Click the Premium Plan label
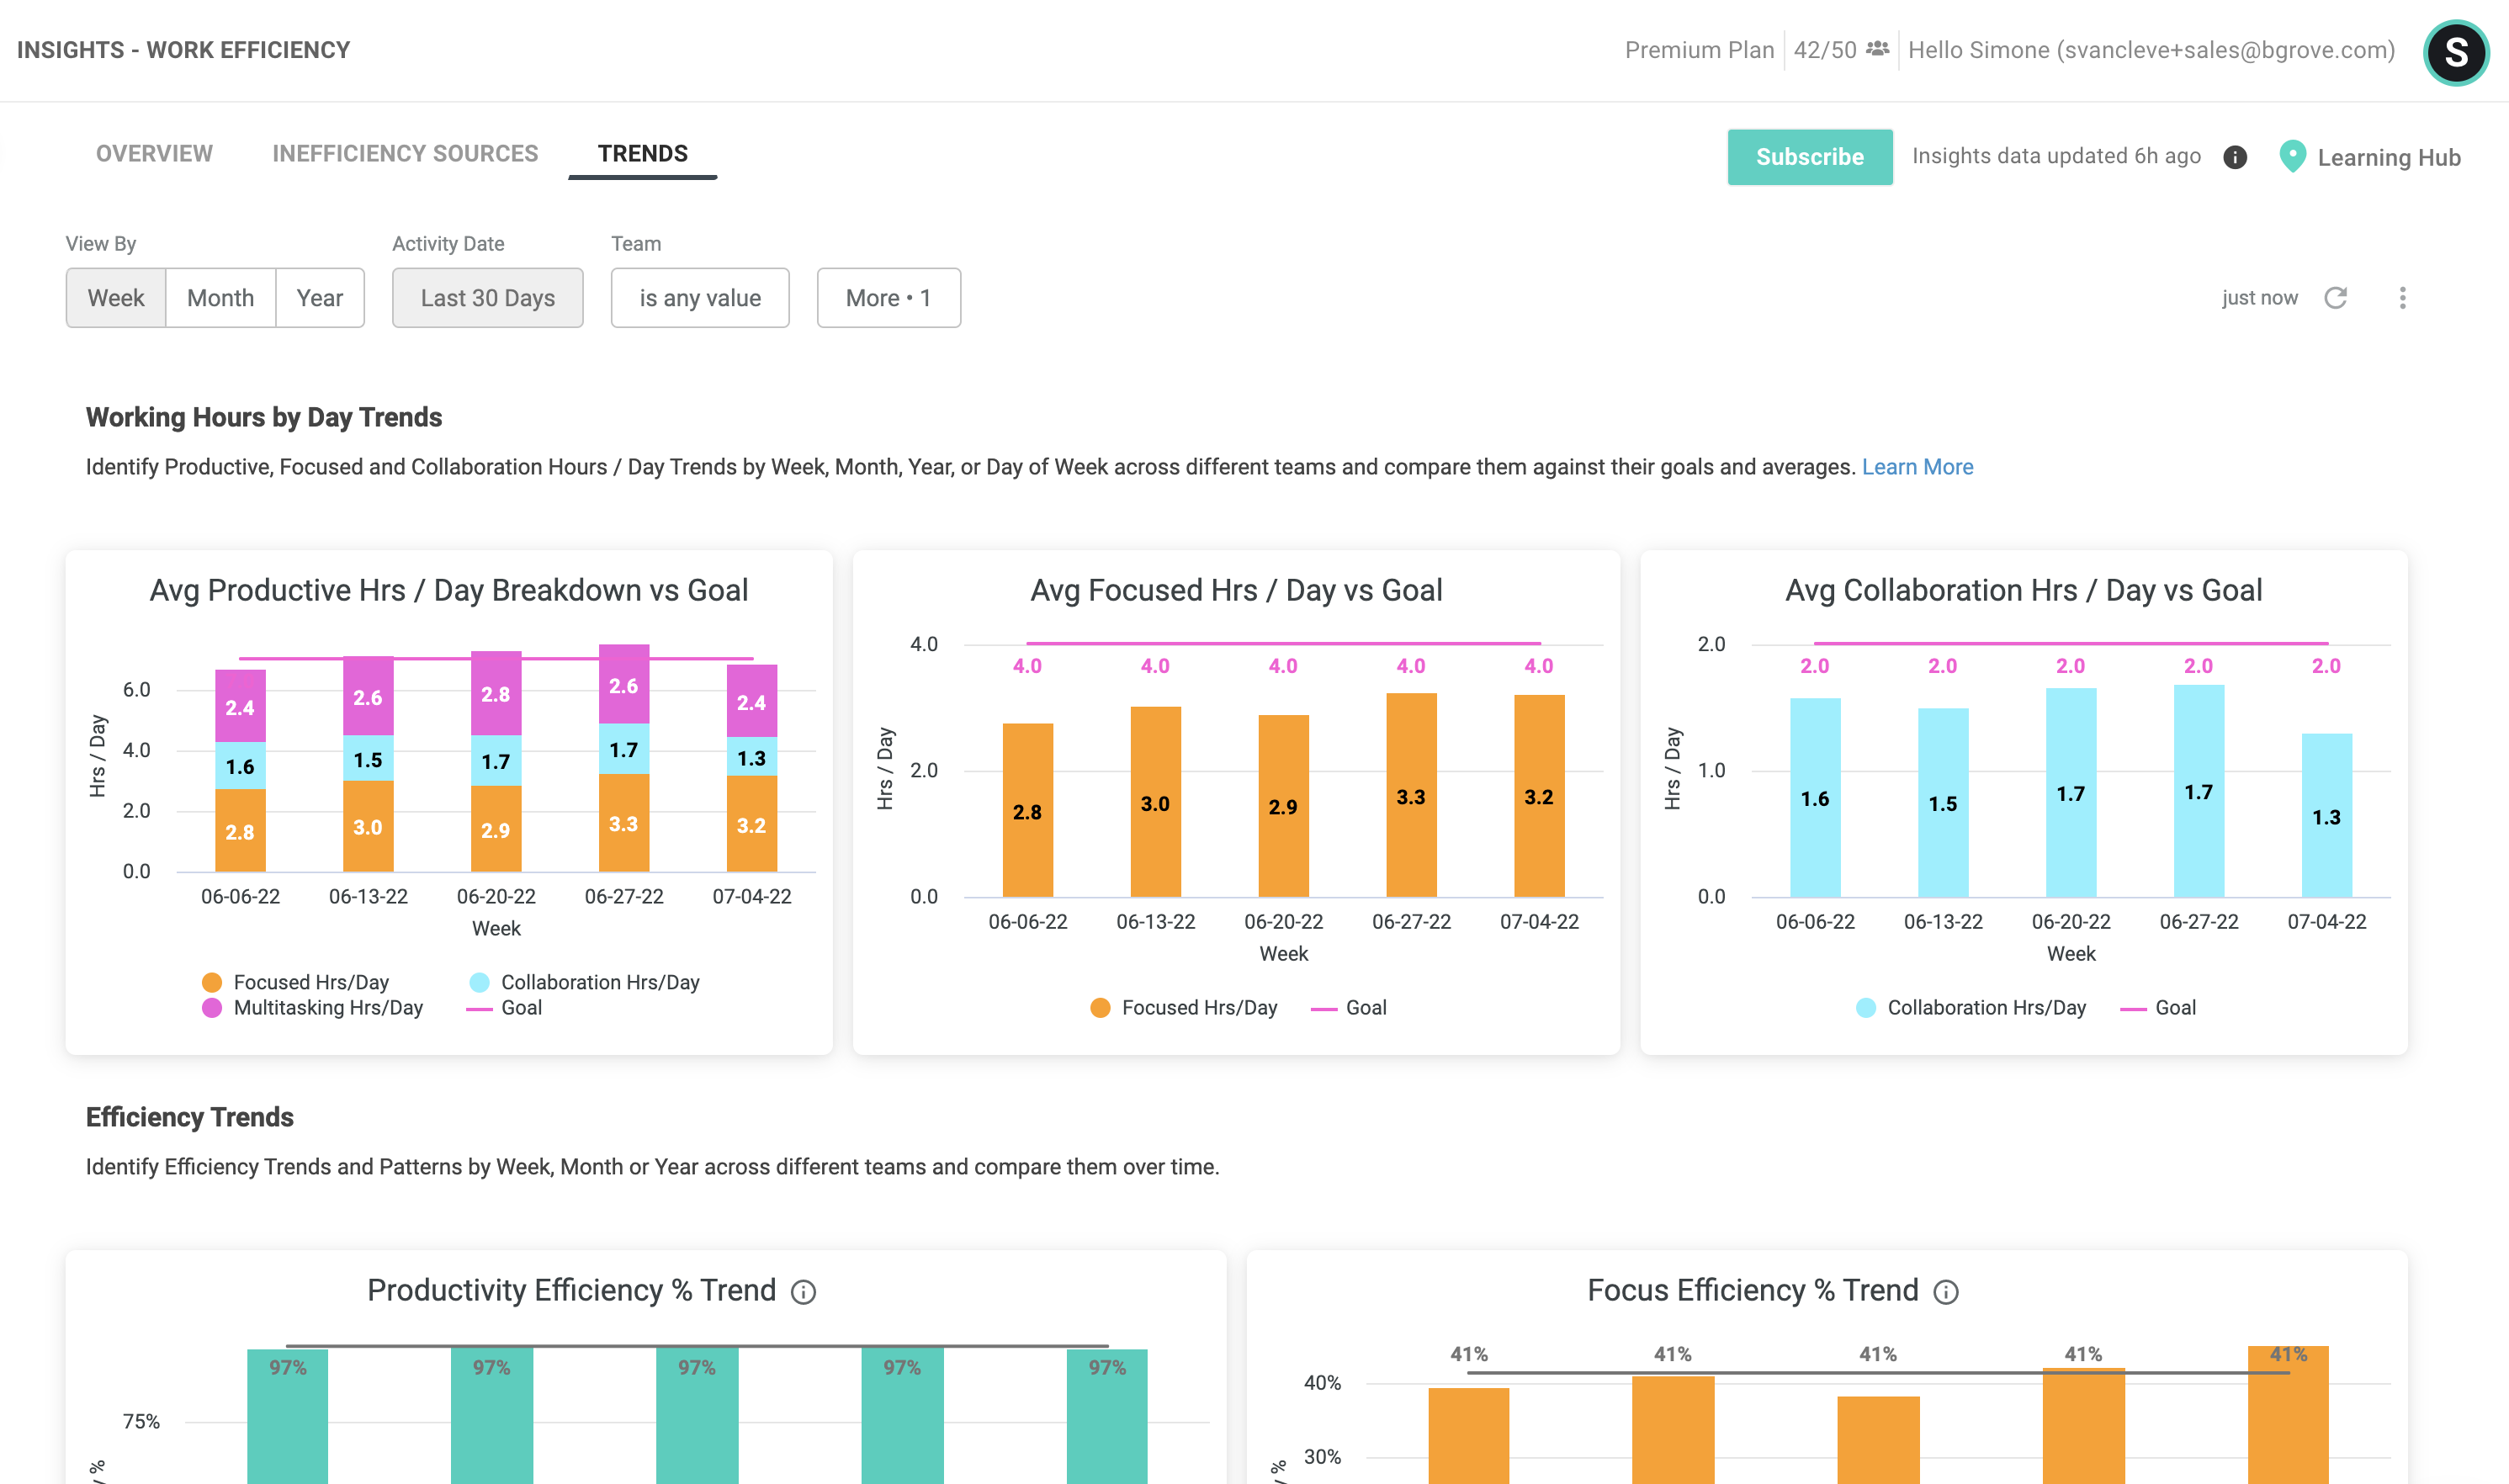Viewport: 2509px width, 1484px height. coord(1698,50)
